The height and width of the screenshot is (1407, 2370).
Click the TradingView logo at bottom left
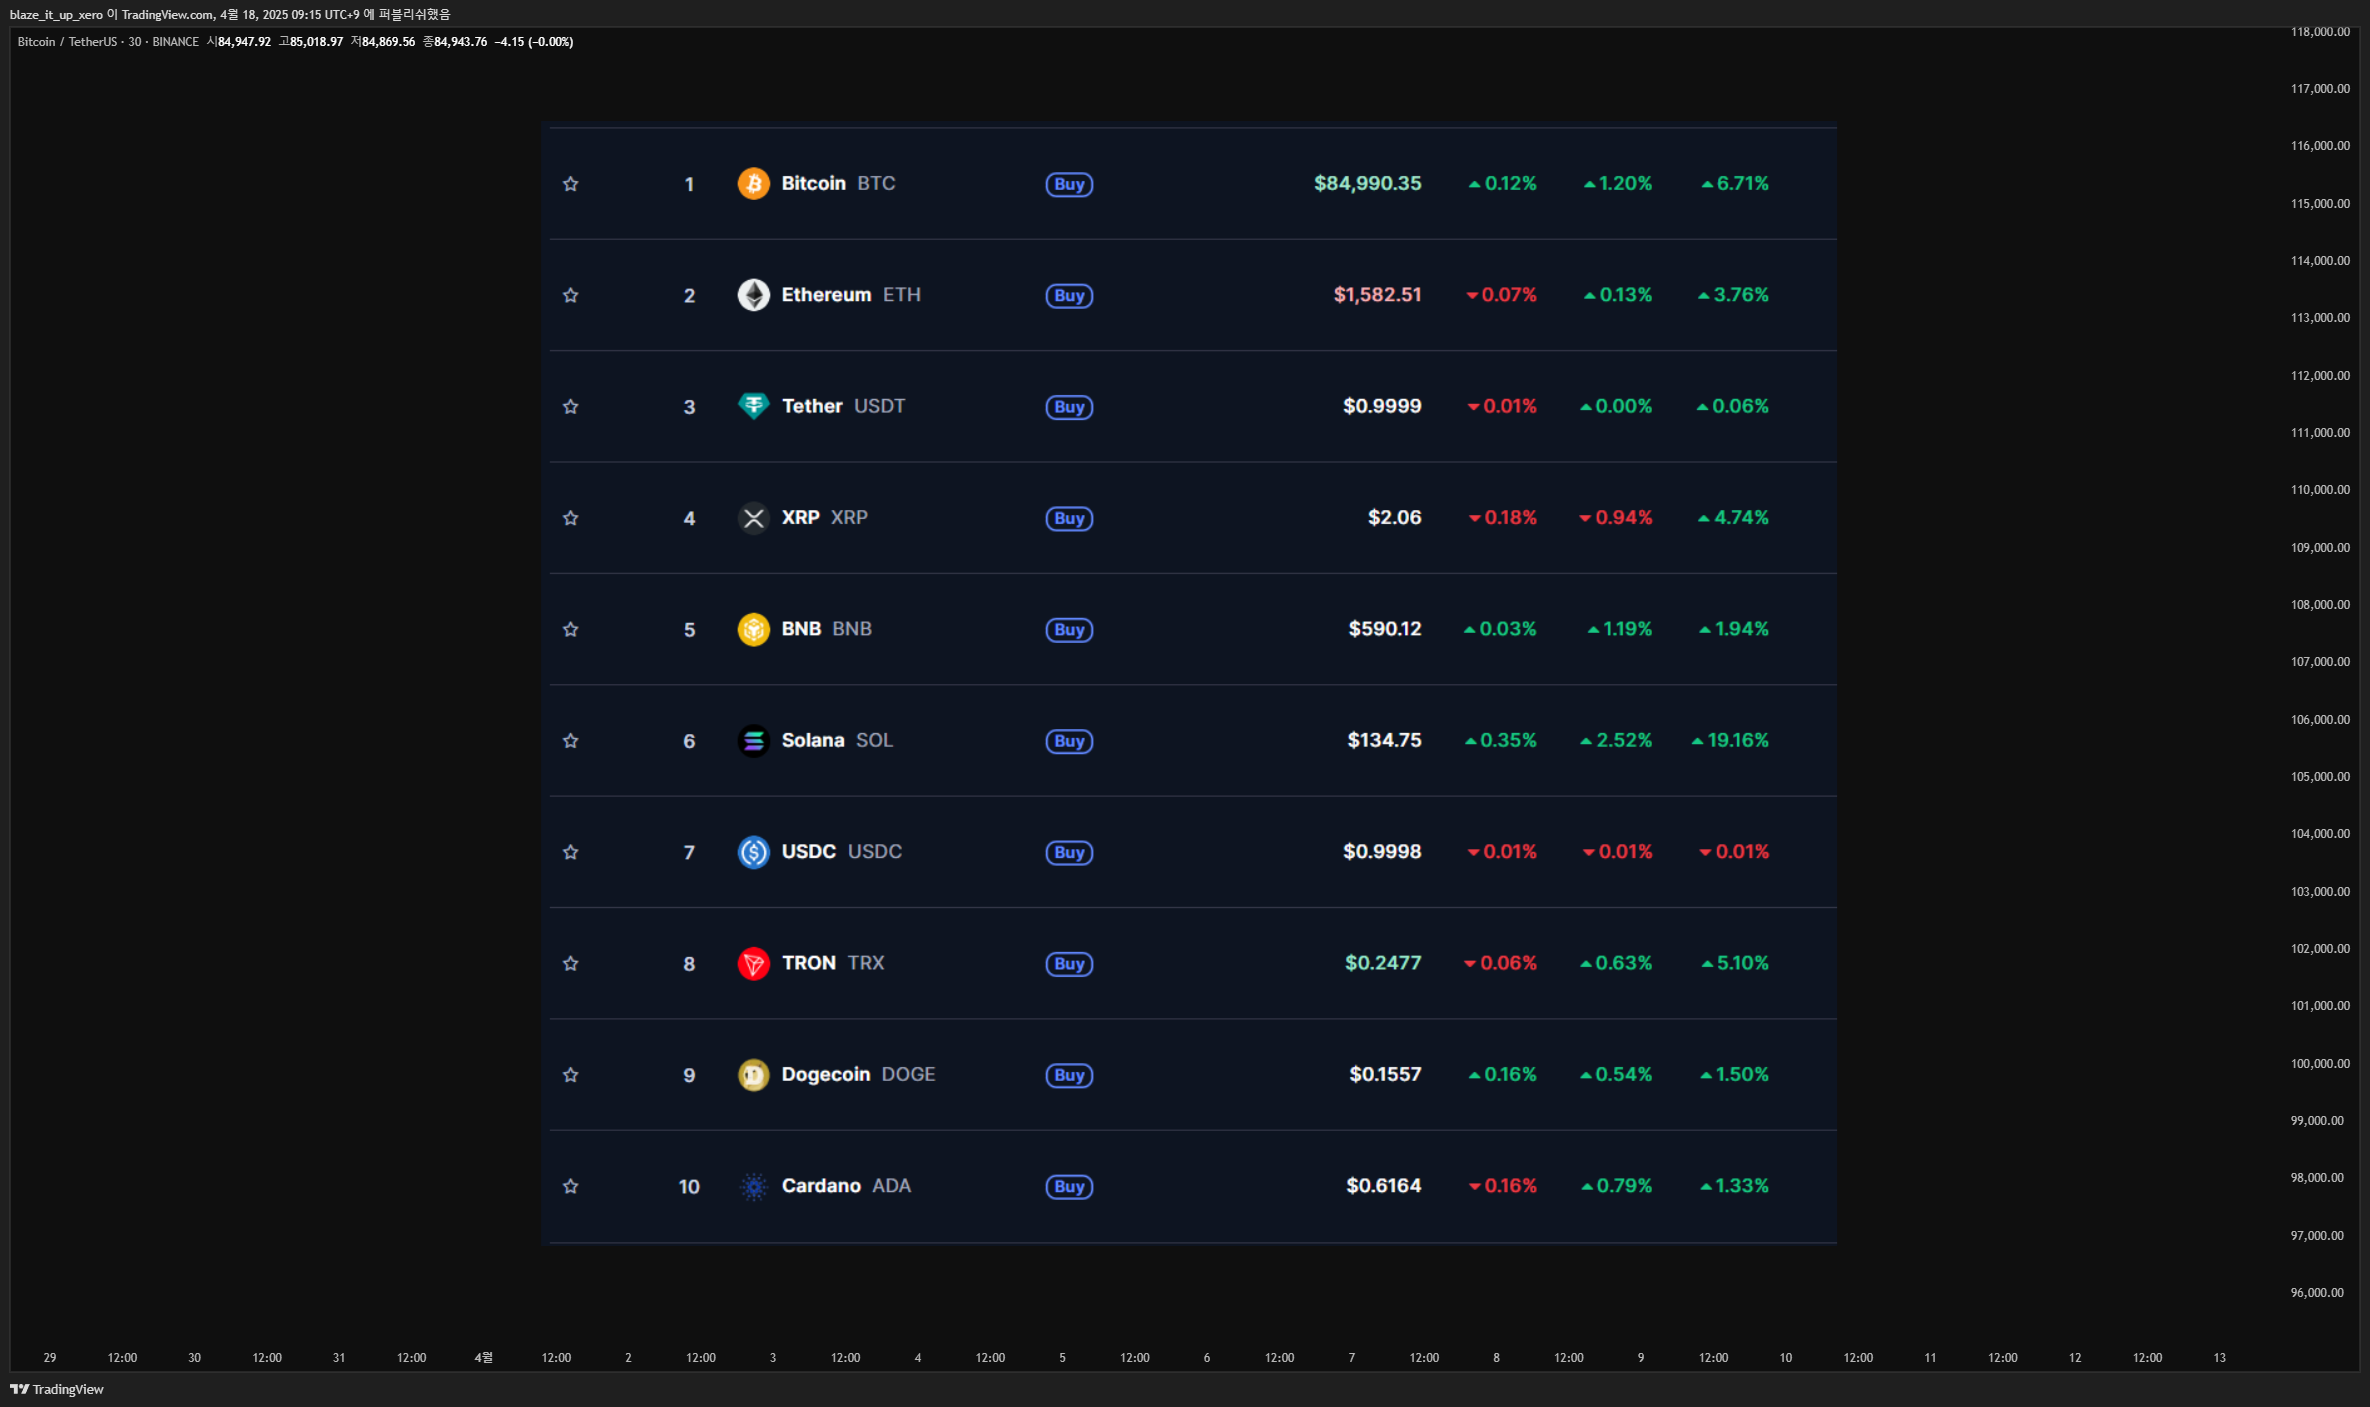point(57,1389)
